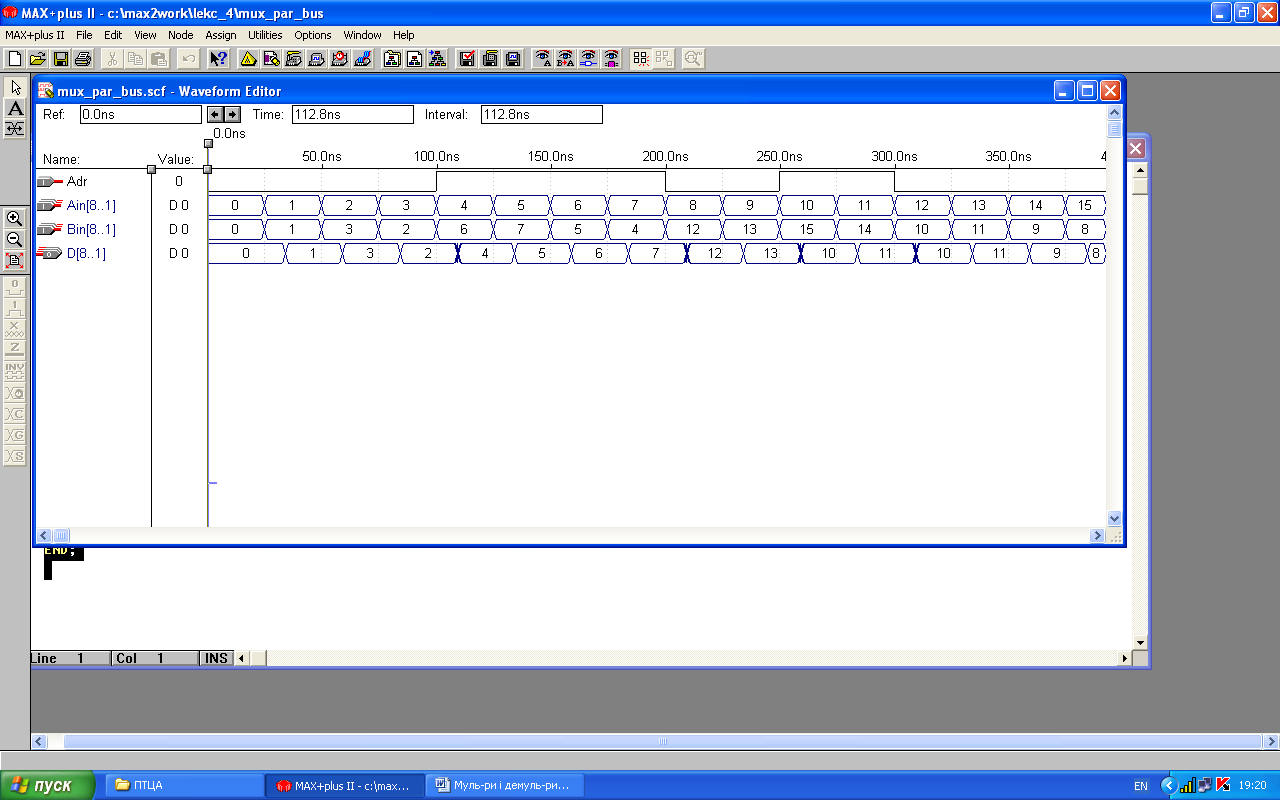Create a new file with the toolbar icon
Image resolution: width=1280 pixels, height=800 pixels.
point(15,59)
